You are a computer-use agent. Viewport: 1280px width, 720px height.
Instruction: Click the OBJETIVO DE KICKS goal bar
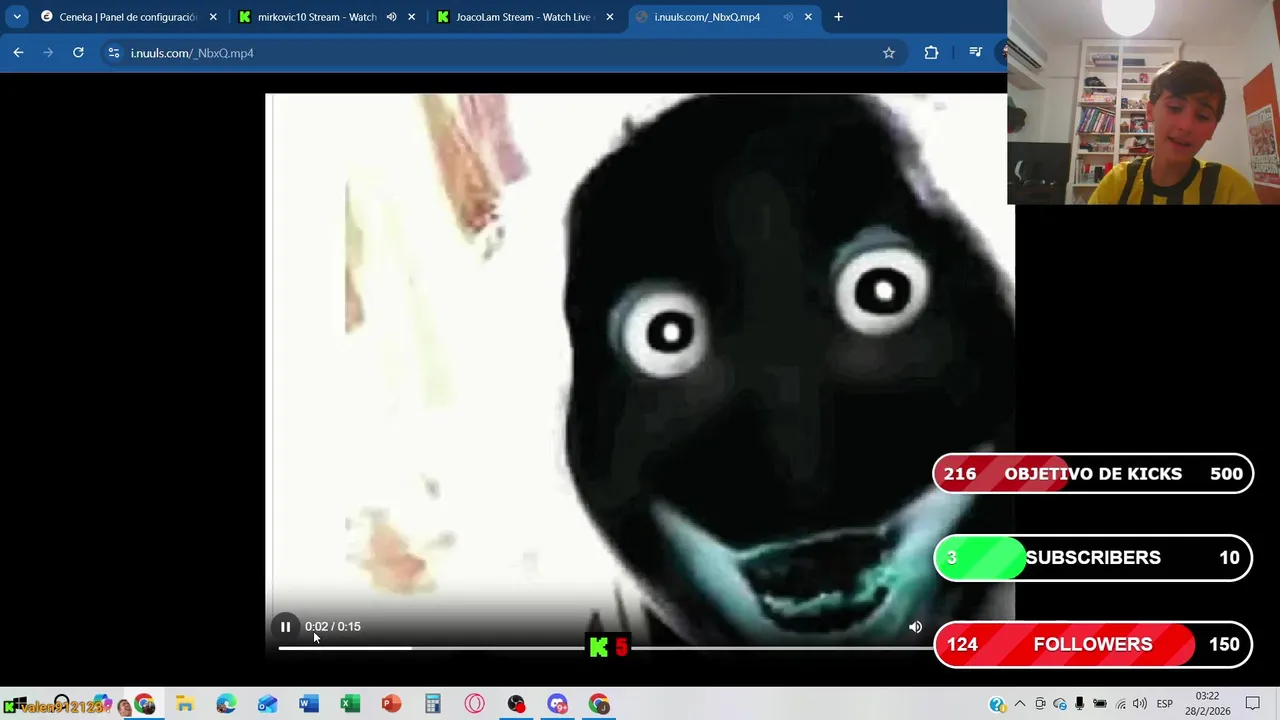pos(1093,474)
